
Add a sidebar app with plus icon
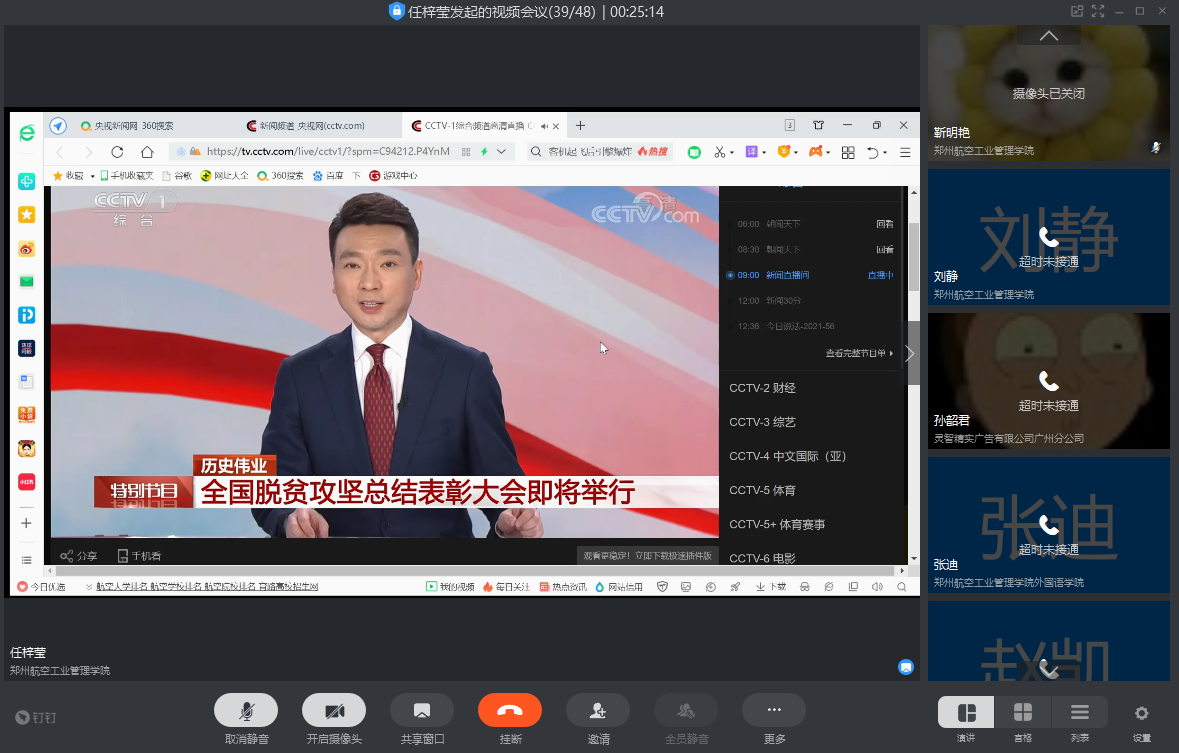[x=26, y=523]
